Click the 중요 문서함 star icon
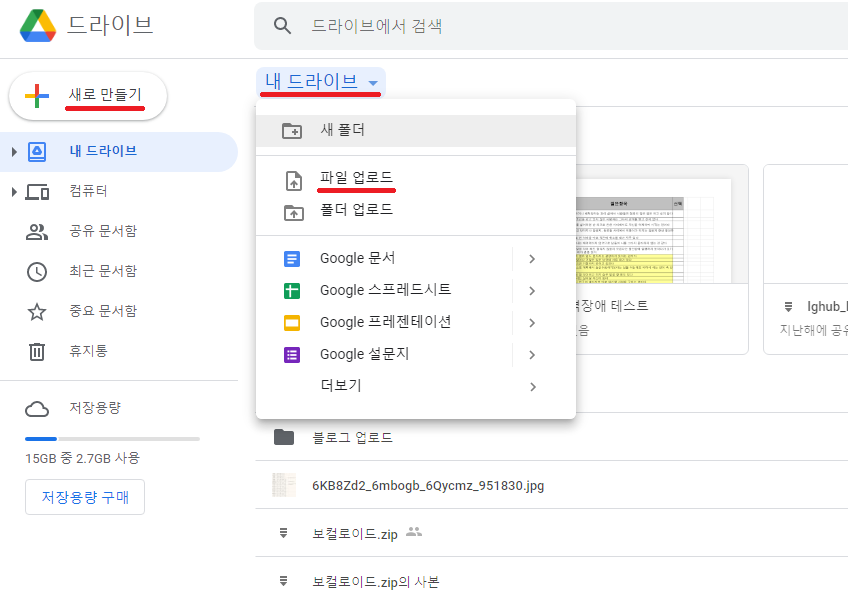This screenshot has width=848, height=598. [37, 311]
